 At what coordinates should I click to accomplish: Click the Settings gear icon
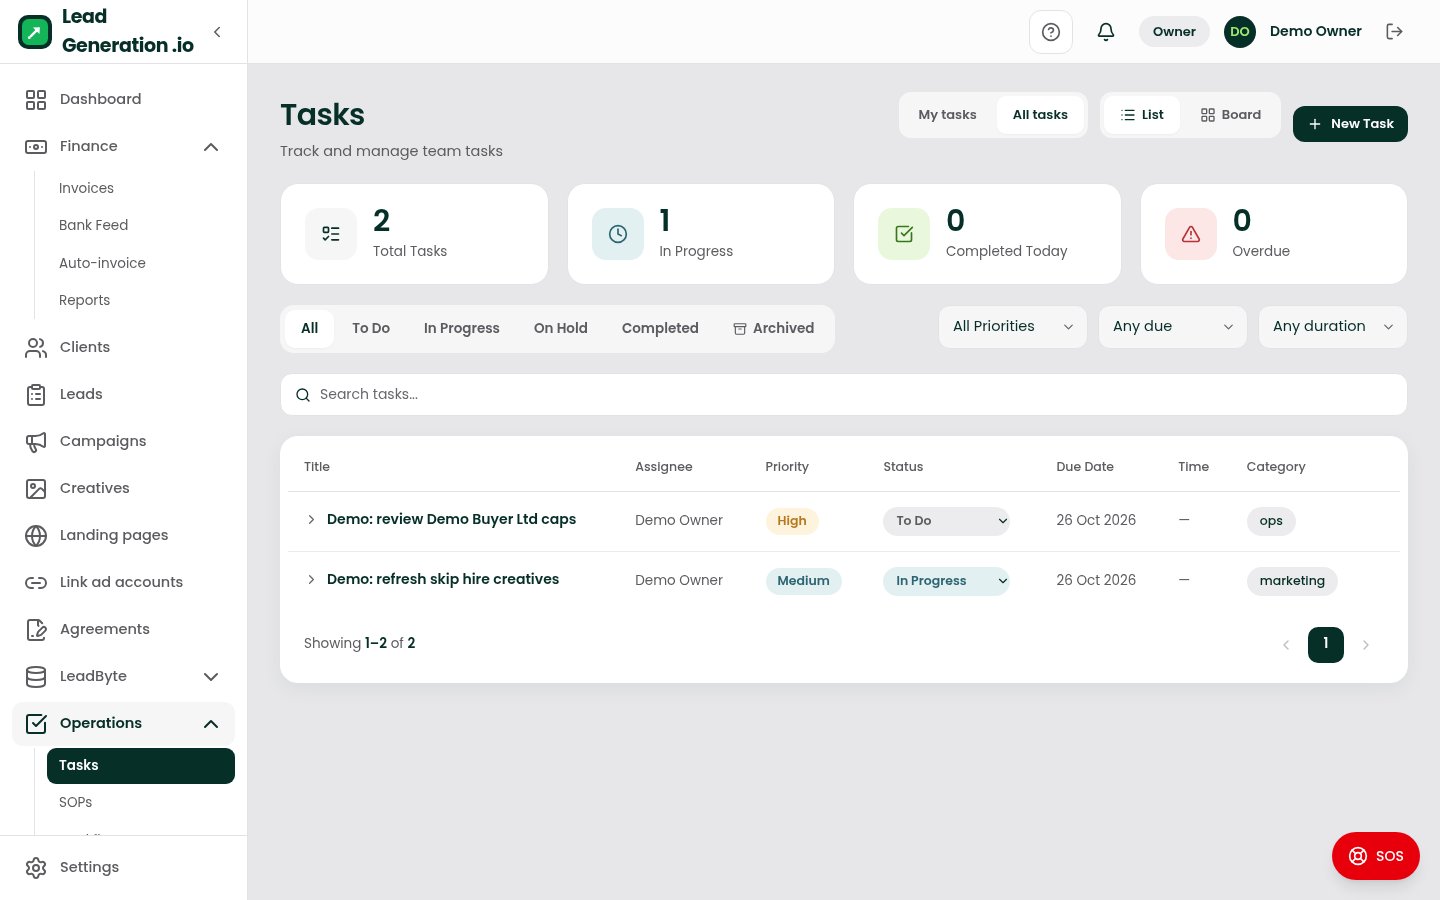(x=36, y=867)
